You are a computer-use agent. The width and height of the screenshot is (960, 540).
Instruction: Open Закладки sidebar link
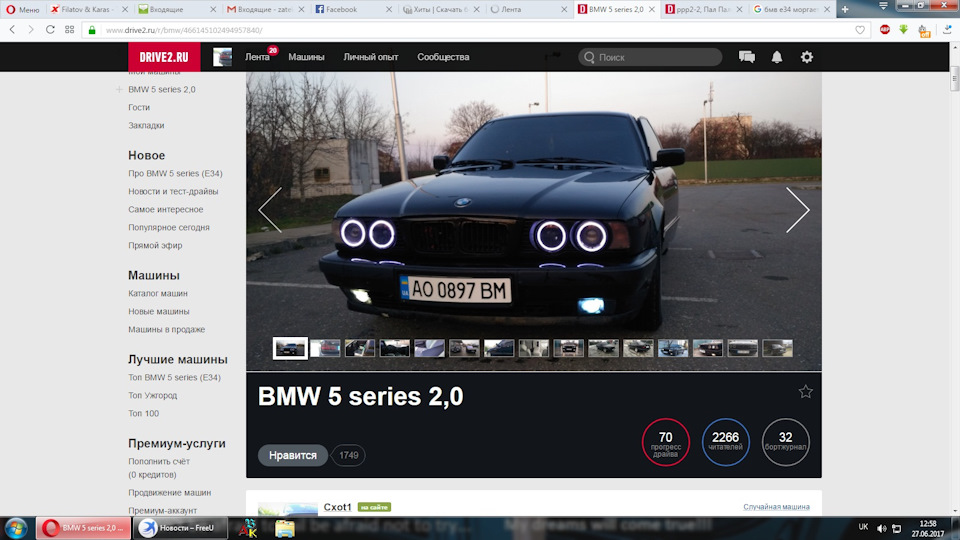coord(146,125)
